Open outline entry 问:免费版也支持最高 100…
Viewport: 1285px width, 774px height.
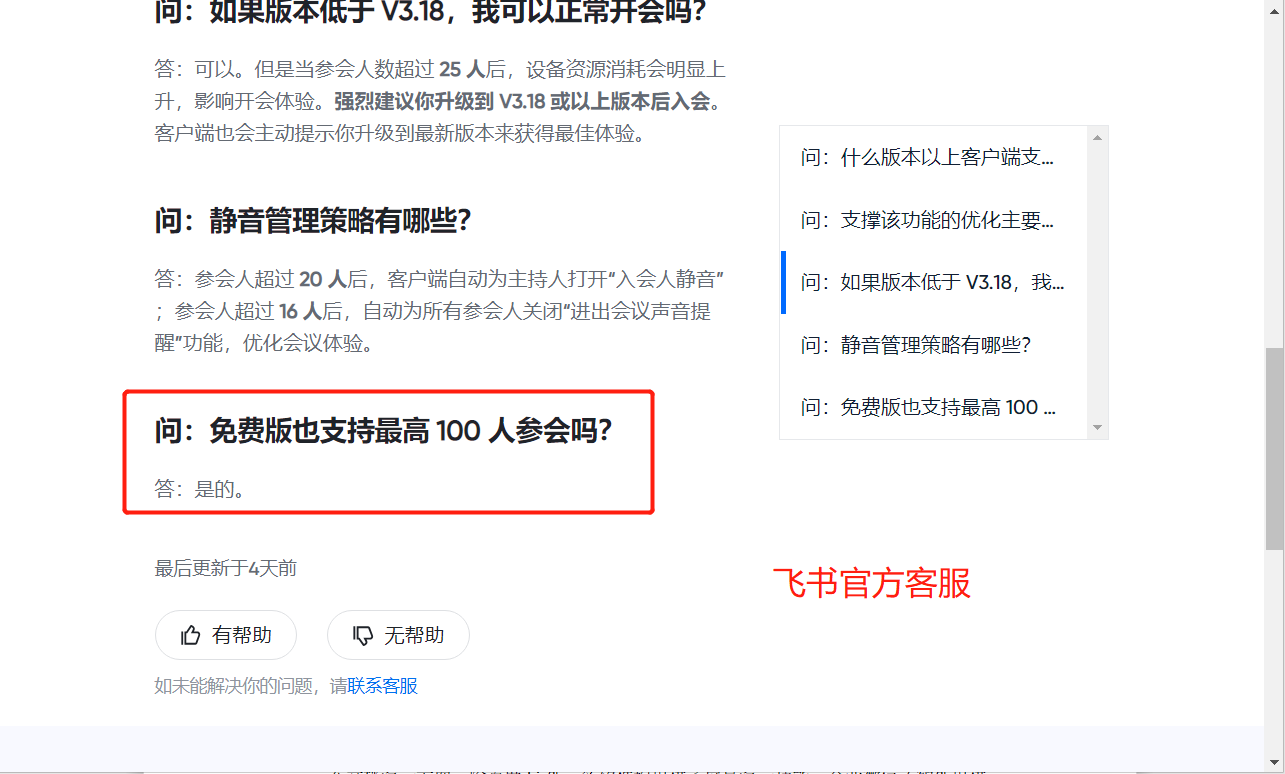[x=928, y=407]
